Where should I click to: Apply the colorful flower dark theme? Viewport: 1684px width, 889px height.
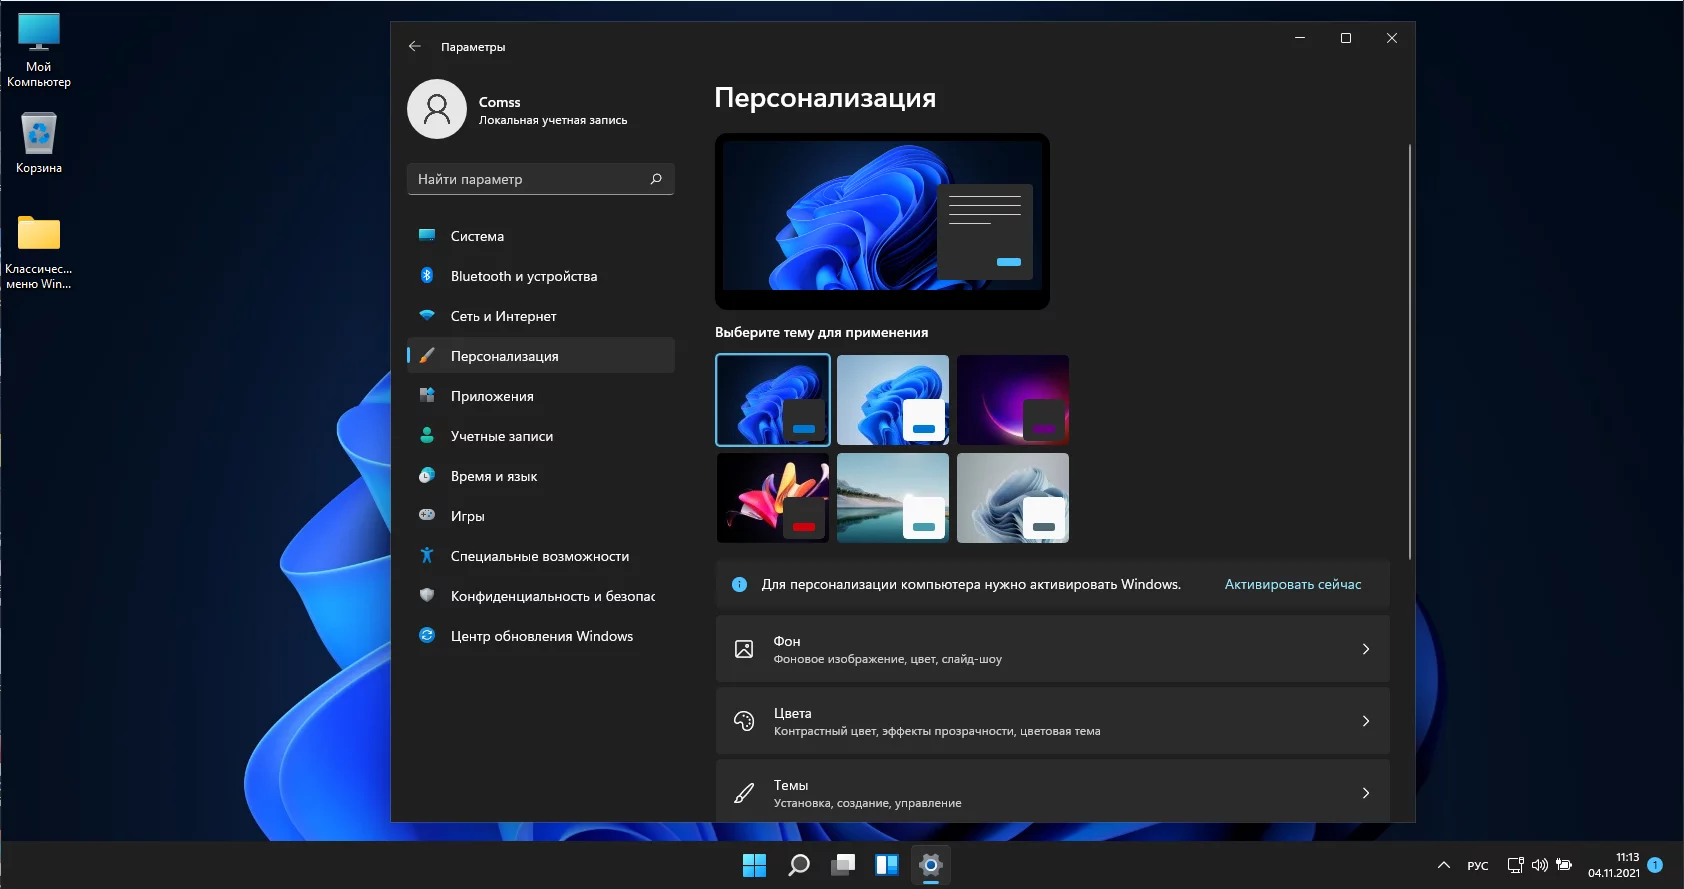tap(772, 498)
